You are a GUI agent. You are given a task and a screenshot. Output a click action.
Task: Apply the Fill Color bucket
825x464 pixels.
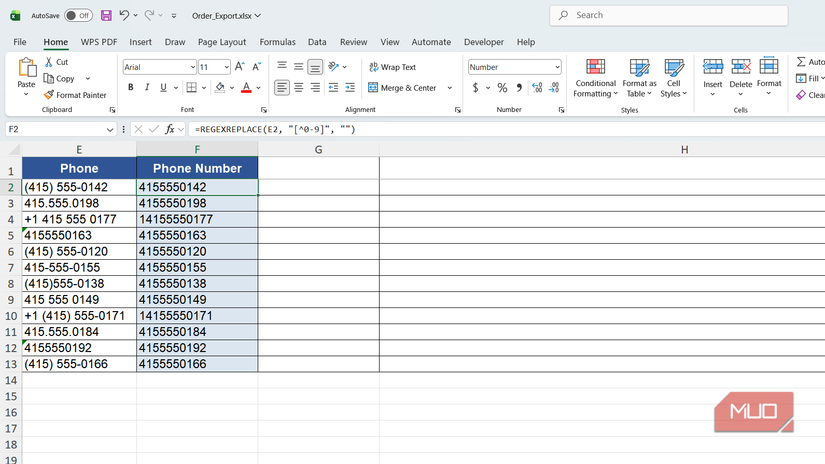point(220,87)
